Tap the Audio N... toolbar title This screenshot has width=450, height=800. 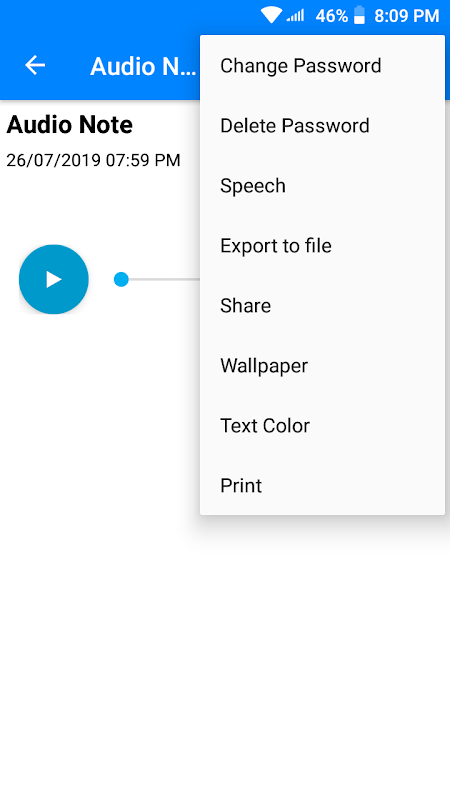tap(143, 66)
